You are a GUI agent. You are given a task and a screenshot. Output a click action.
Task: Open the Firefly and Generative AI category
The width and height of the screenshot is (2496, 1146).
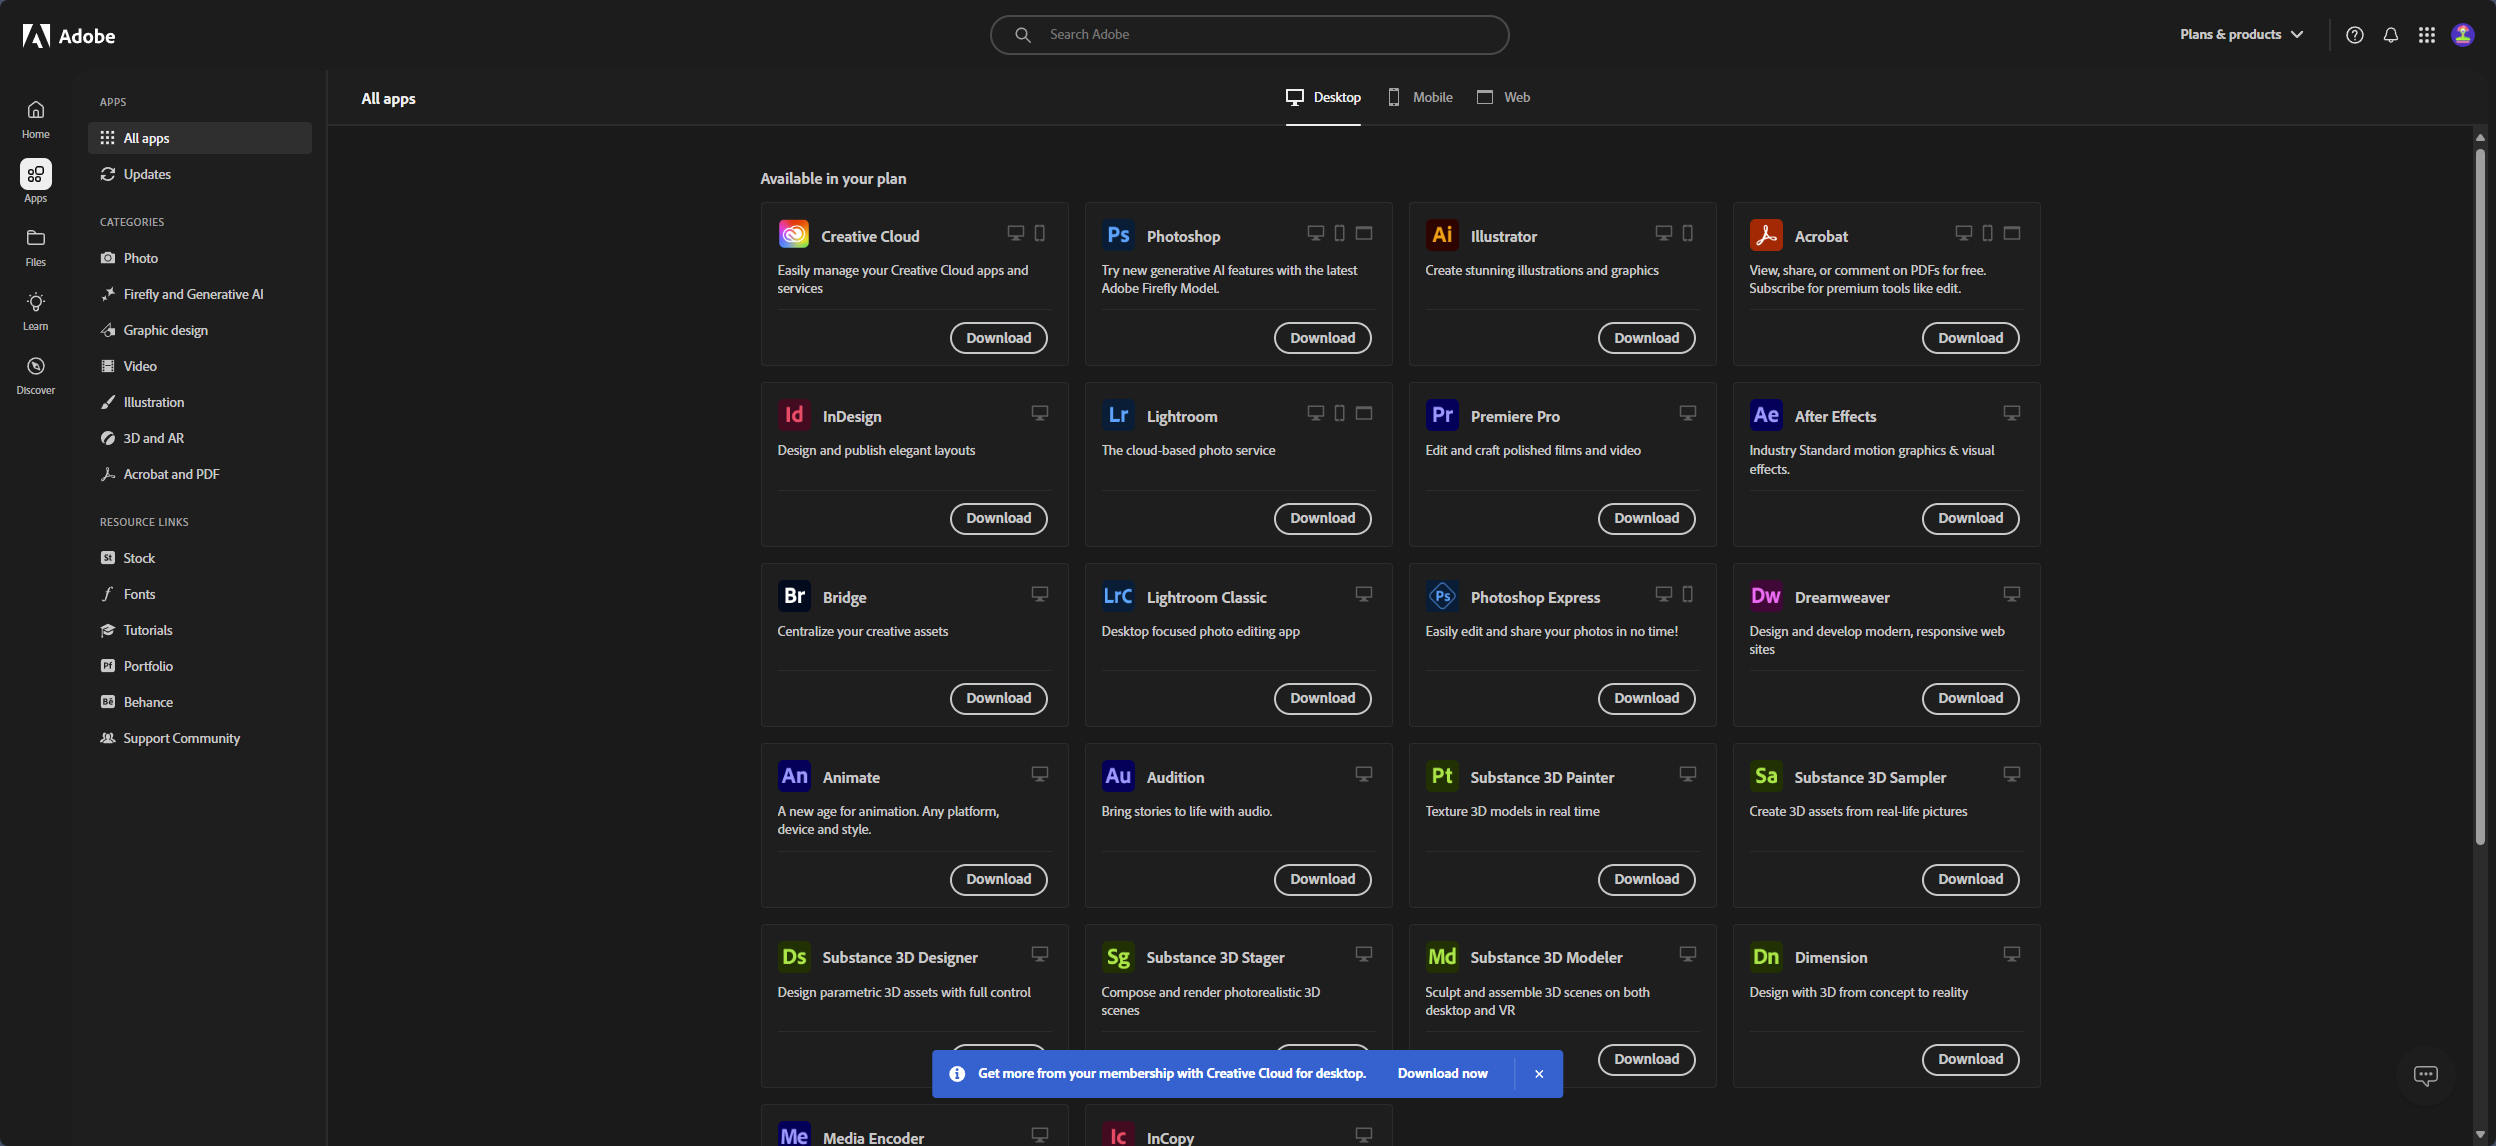click(193, 294)
